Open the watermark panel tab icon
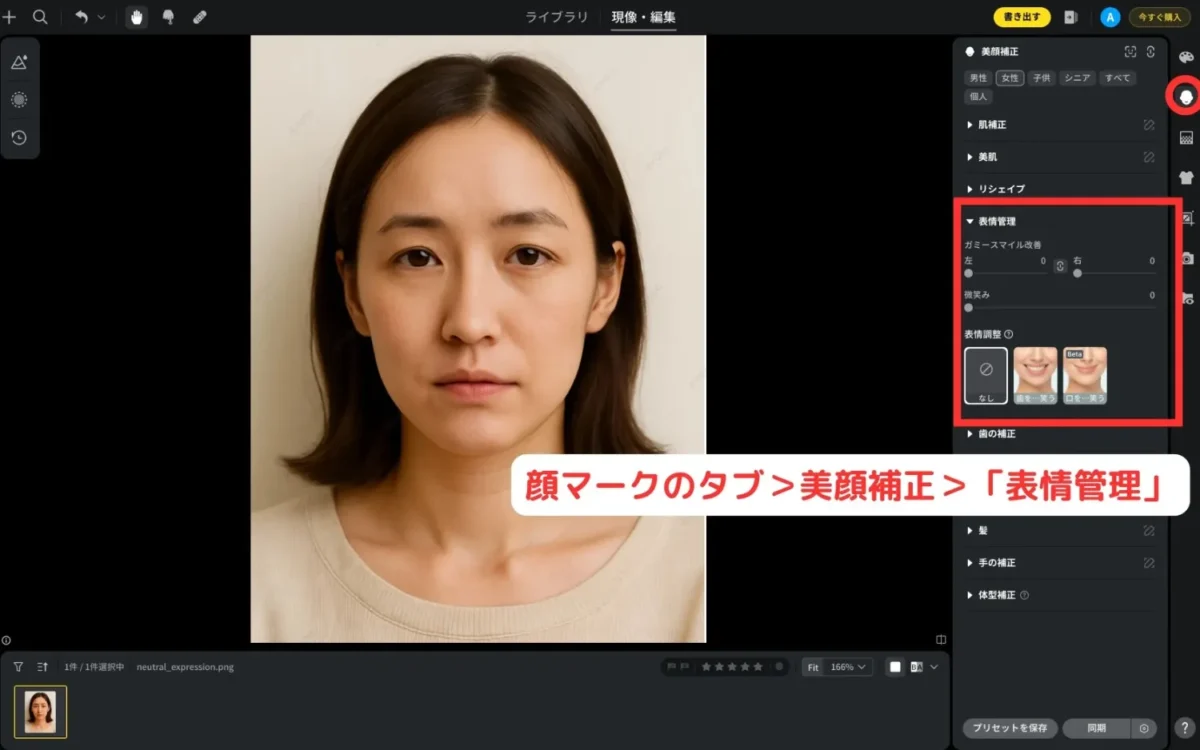This screenshot has height=750, width=1200. [1186, 298]
